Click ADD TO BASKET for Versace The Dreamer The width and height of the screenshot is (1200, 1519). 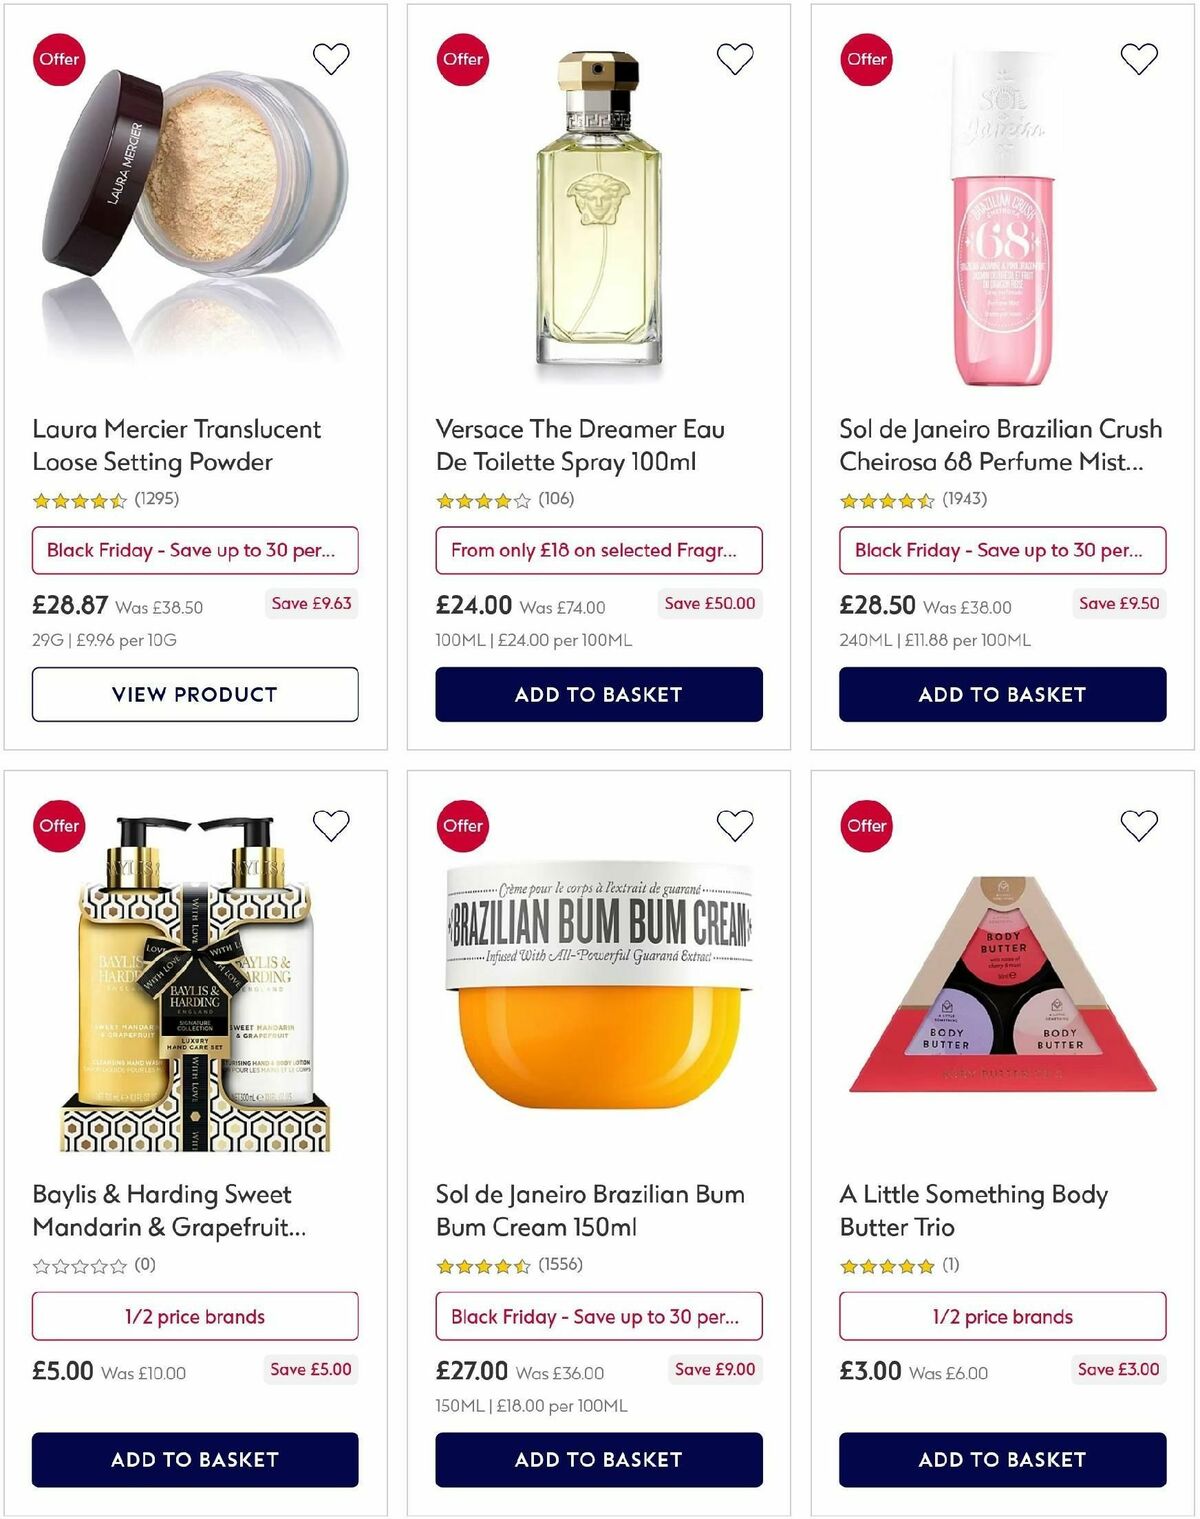coord(597,694)
